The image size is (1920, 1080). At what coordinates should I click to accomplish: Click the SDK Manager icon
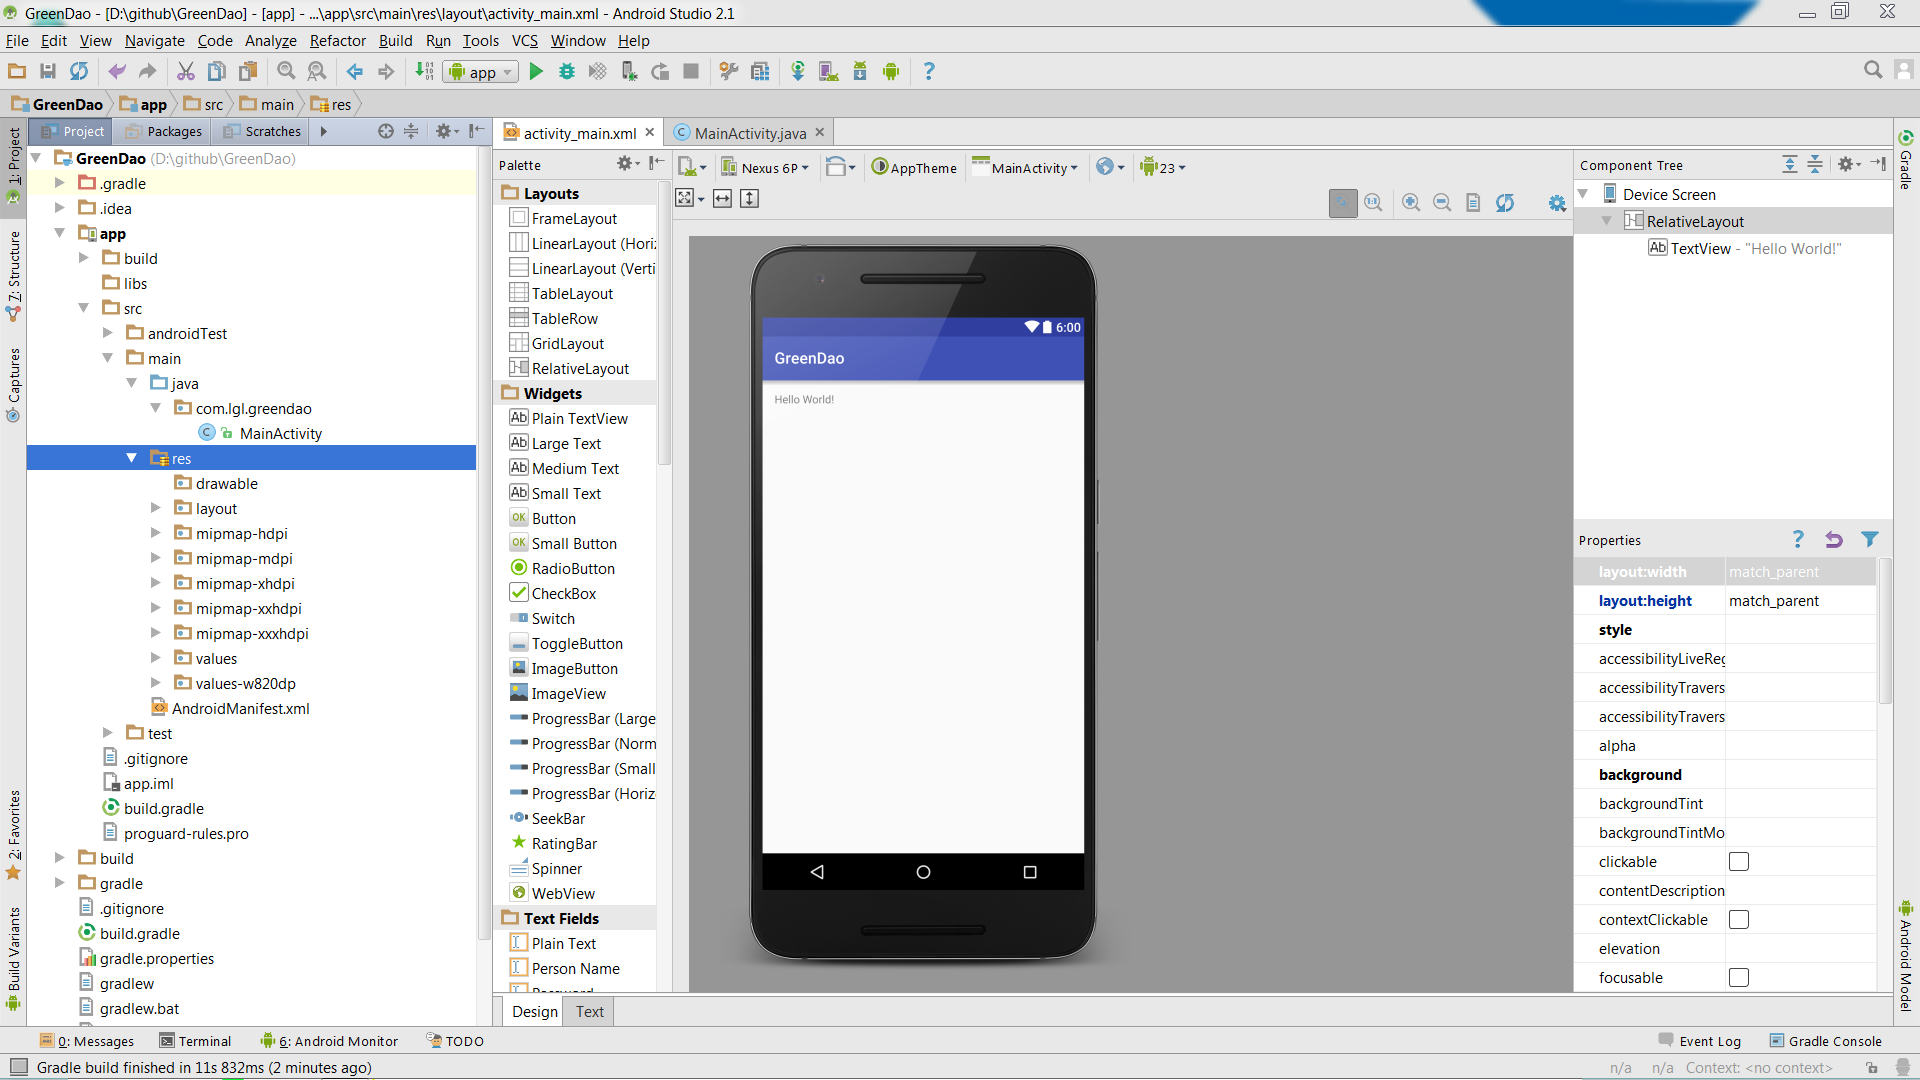[x=858, y=71]
